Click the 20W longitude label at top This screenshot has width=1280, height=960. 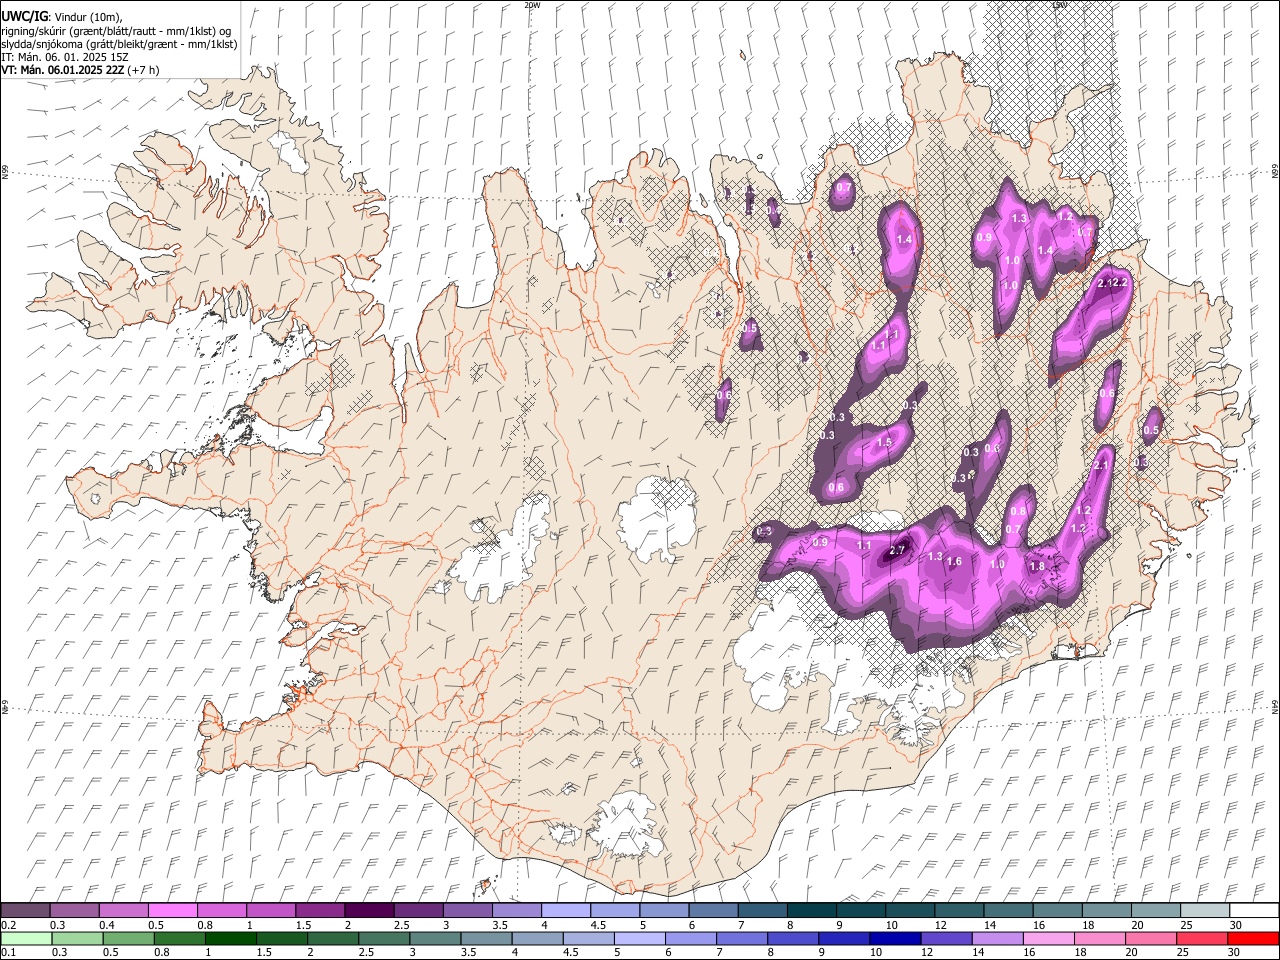[x=532, y=5]
